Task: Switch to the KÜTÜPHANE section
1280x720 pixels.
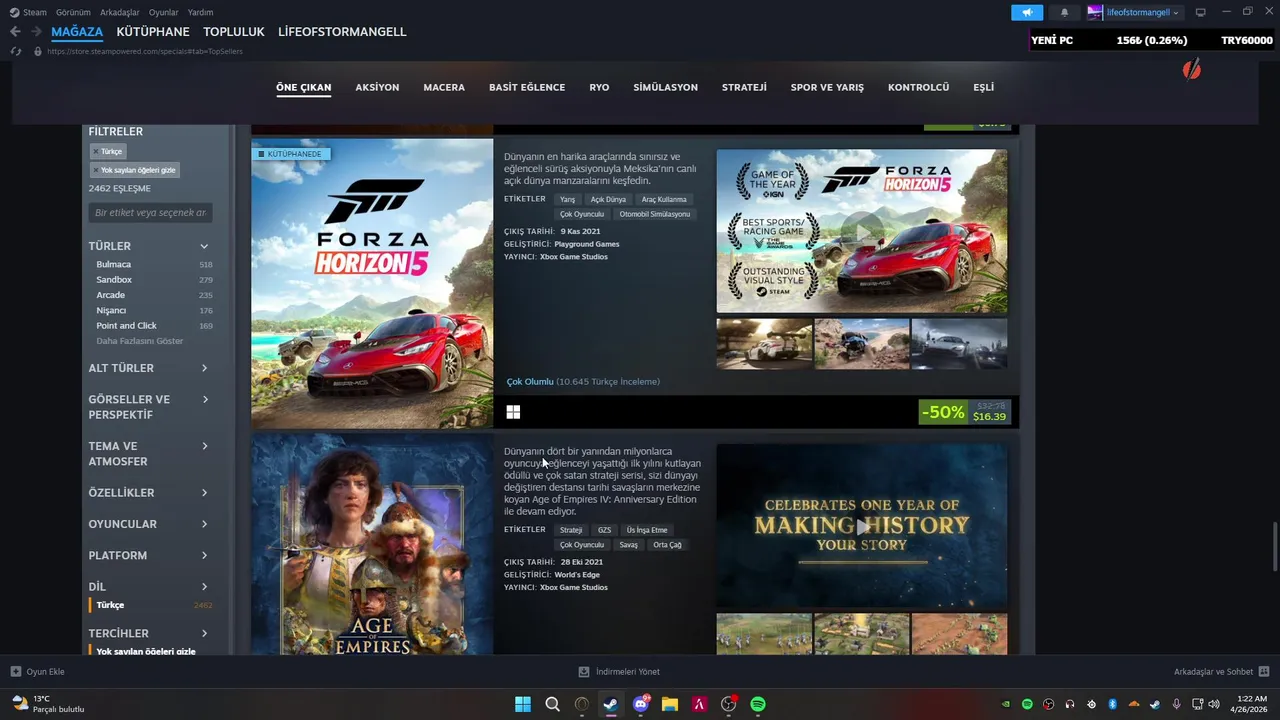Action: tap(153, 32)
